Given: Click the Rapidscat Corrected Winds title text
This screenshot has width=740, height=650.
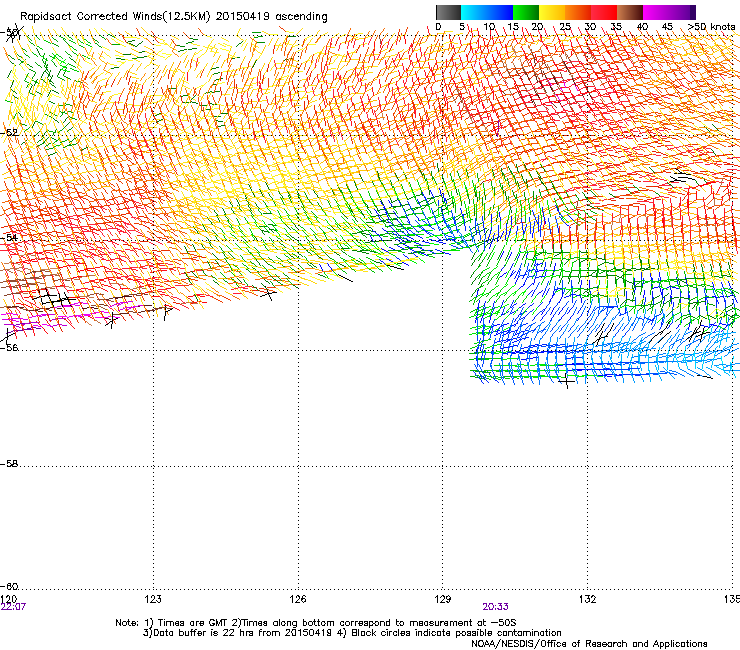Looking at the screenshot, I should [x=174, y=16].
